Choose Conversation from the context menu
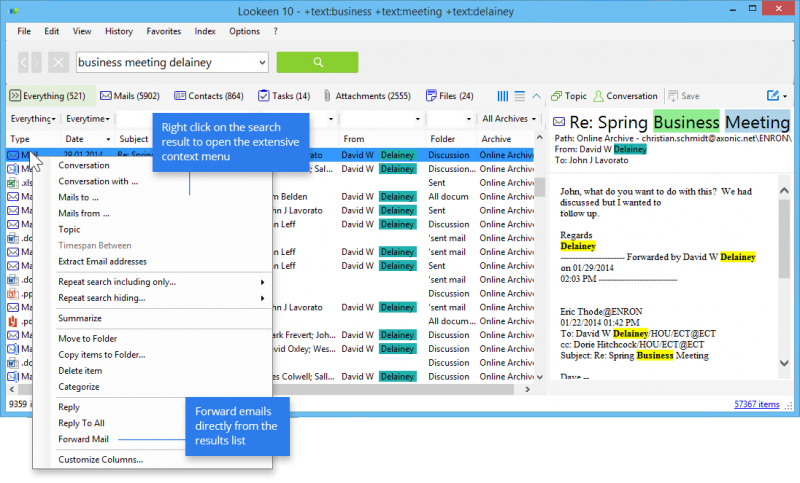The height and width of the screenshot is (483, 800). (84, 165)
